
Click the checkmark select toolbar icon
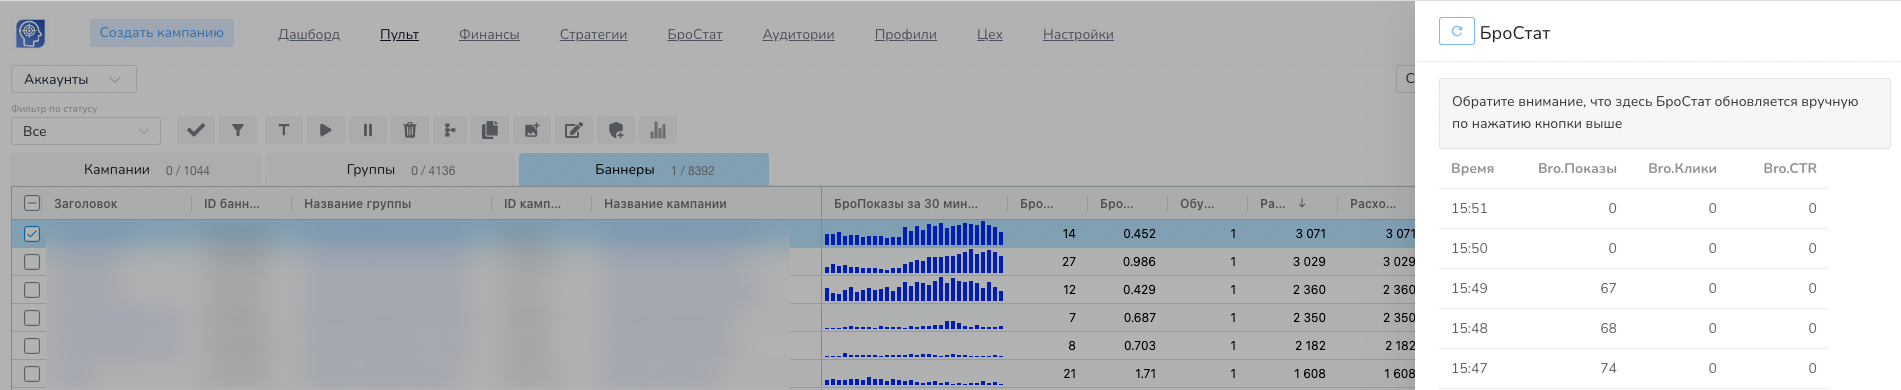click(196, 130)
